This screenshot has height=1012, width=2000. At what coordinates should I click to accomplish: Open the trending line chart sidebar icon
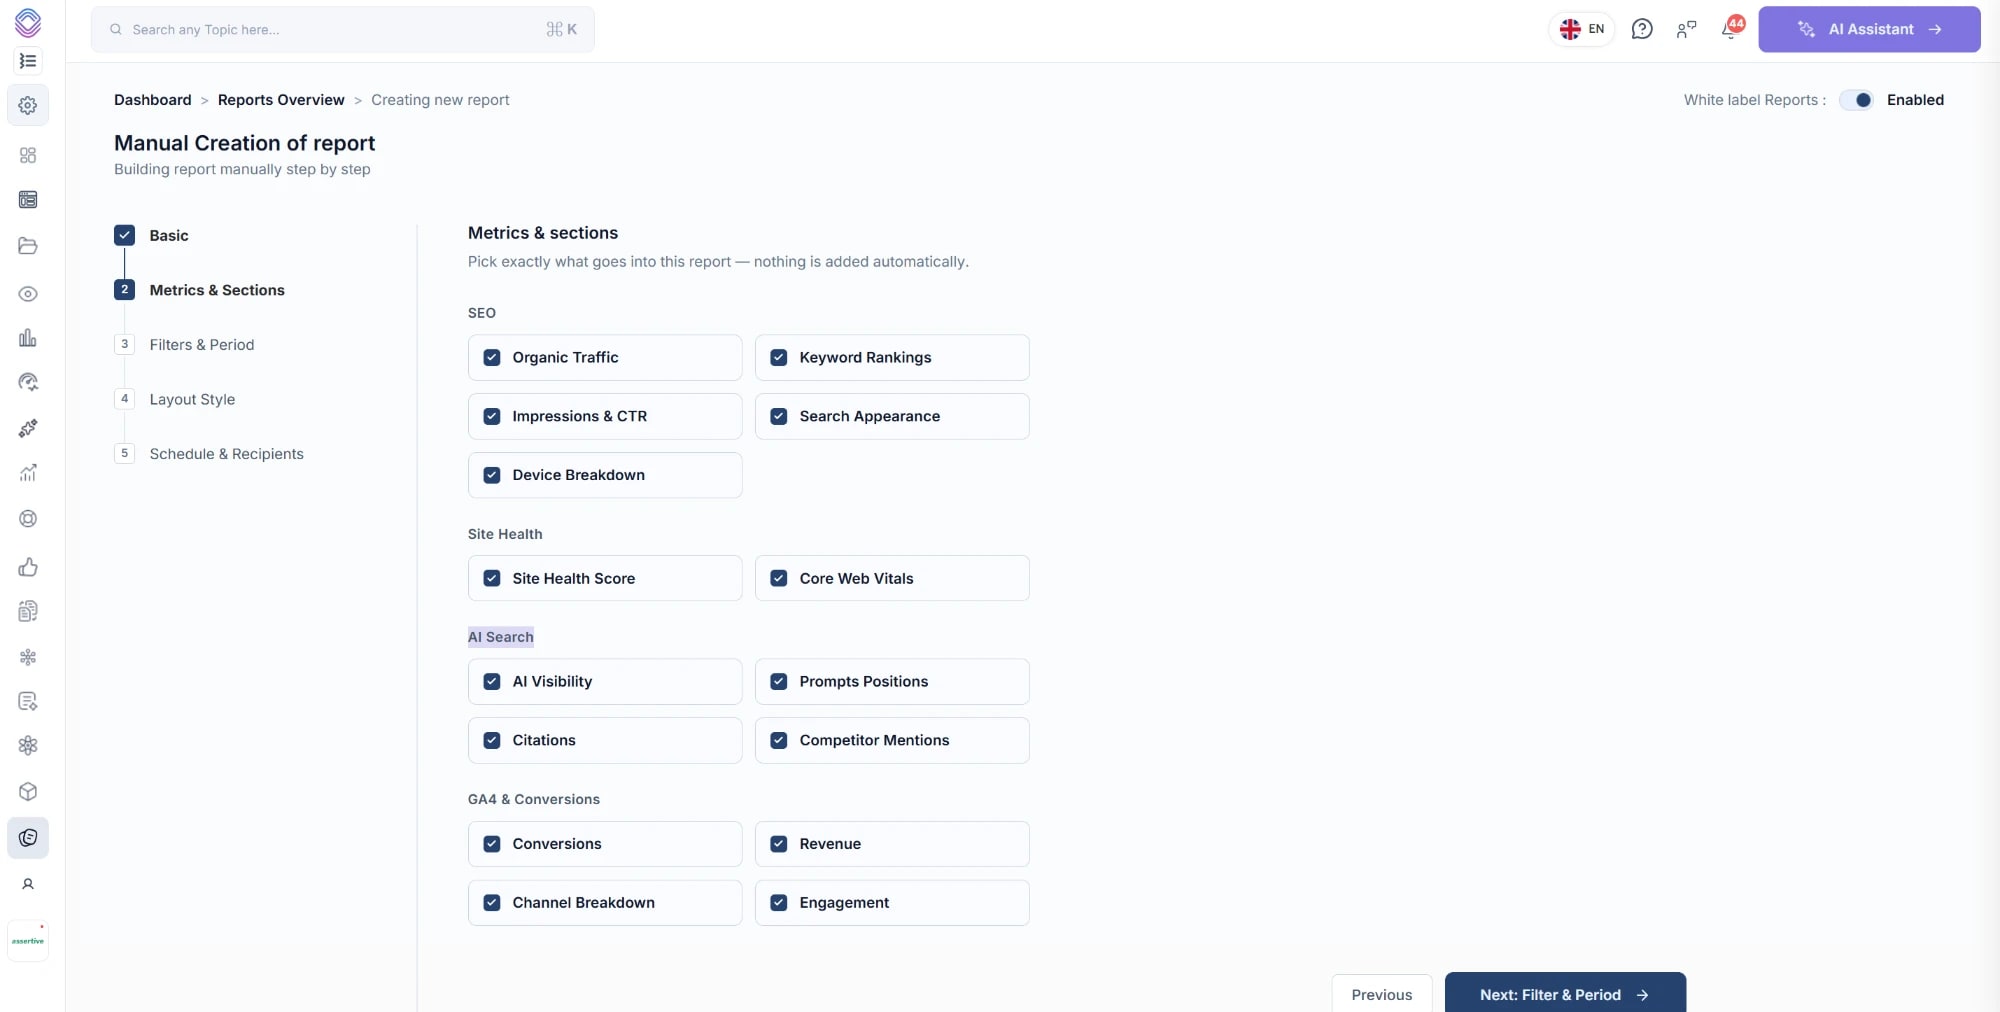28,473
